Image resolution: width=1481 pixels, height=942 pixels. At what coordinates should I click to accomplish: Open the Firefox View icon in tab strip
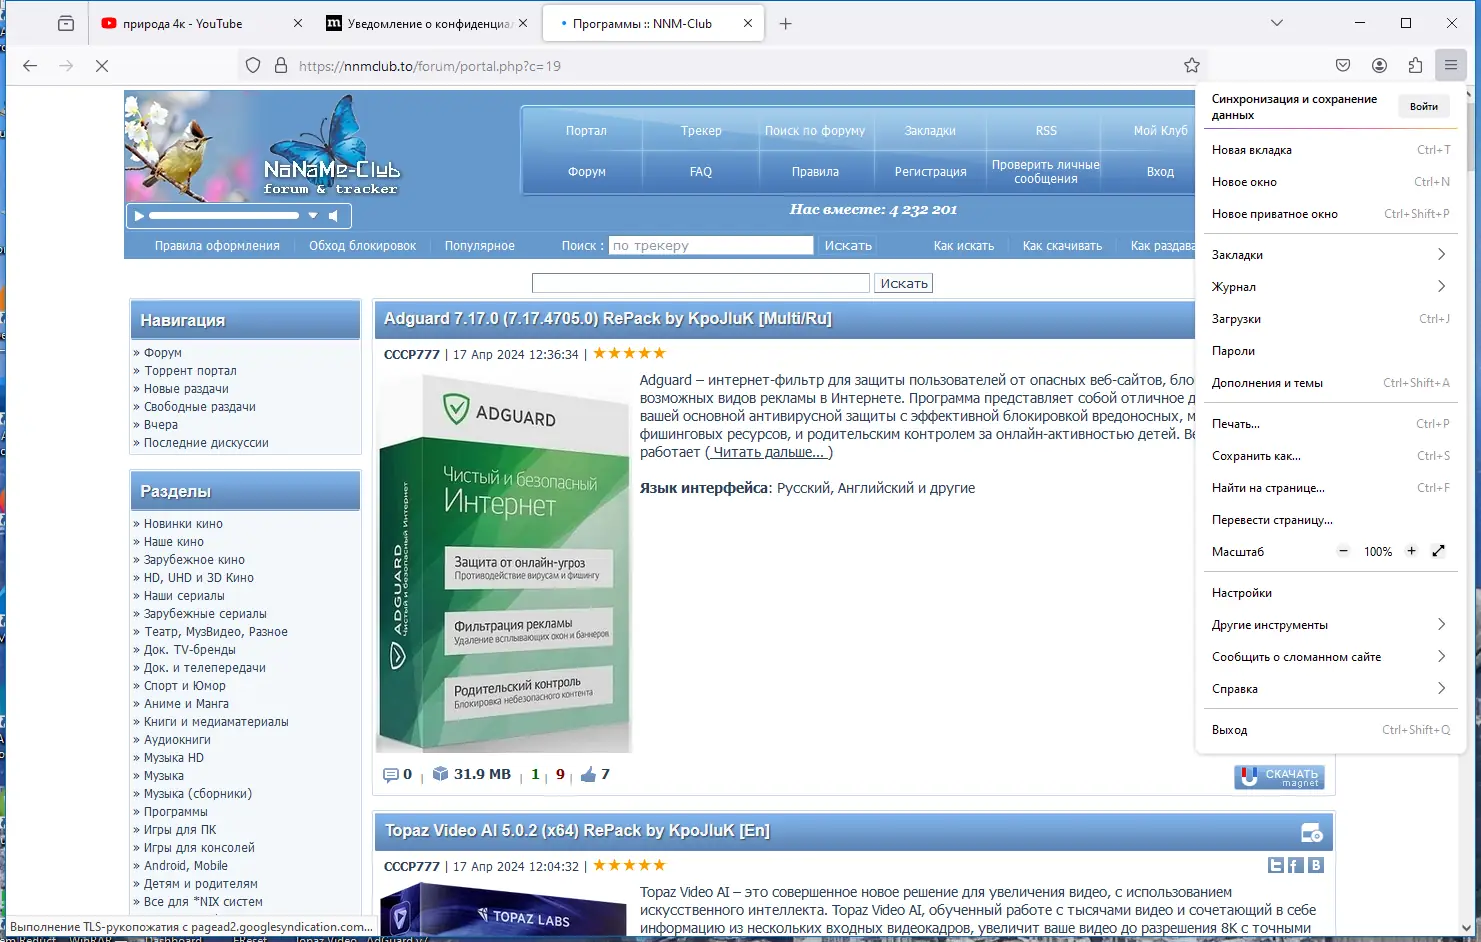click(x=66, y=23)
